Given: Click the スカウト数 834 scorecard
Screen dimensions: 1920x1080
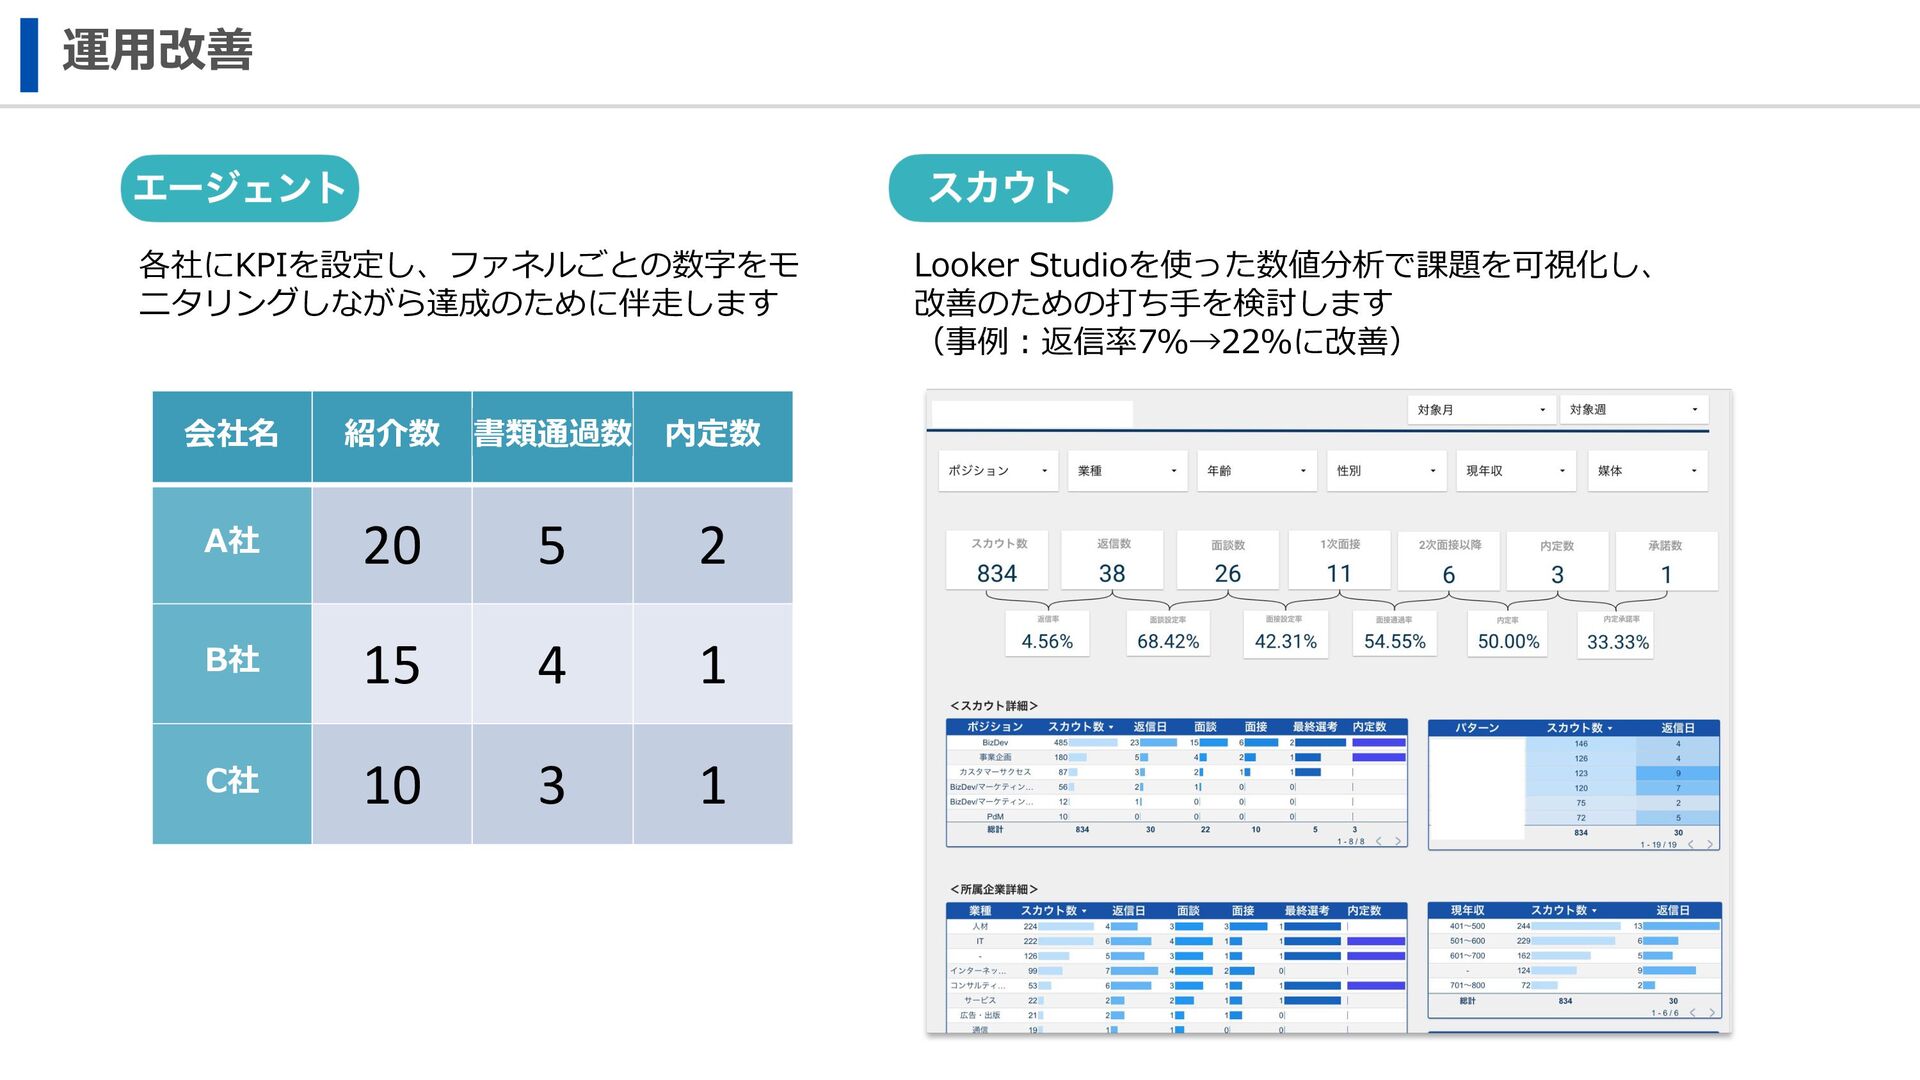Looking at the screenshot, I should coord(997,561).
